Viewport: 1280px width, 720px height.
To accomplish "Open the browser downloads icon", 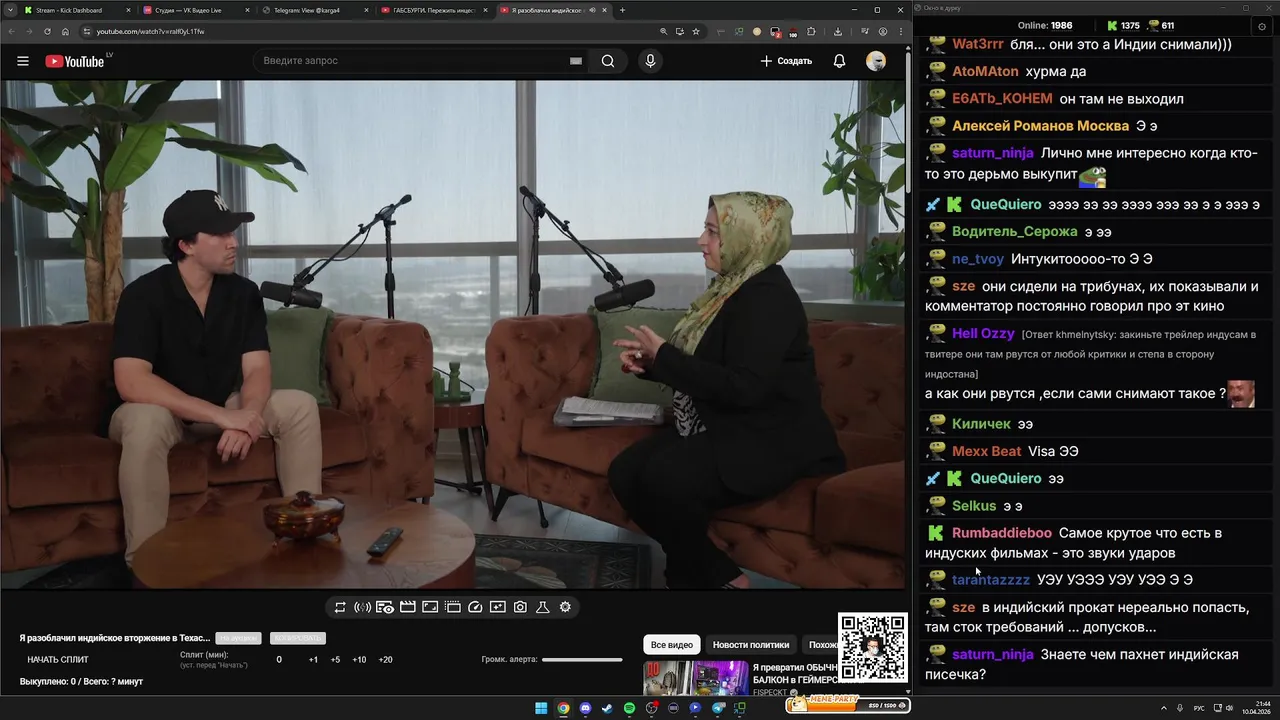I will point(838,31).
